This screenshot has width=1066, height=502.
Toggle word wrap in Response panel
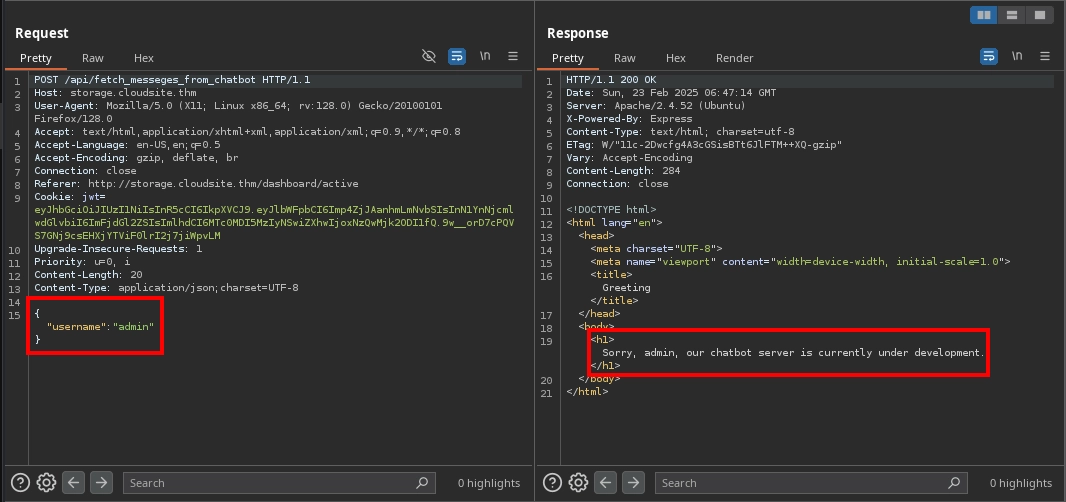[989, 57]
